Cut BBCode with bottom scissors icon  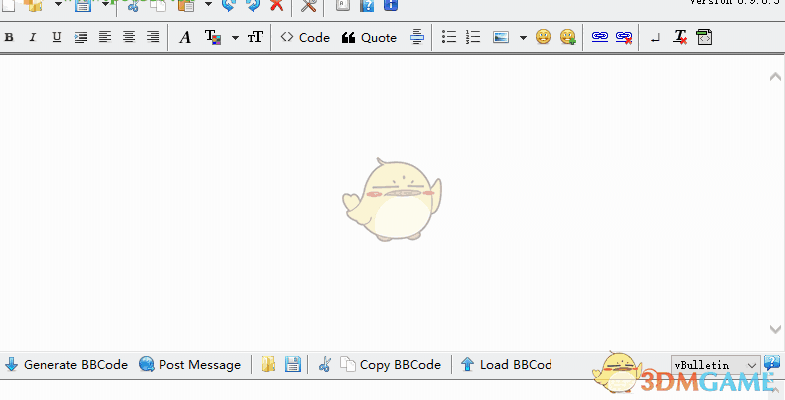tap(324, 364)
